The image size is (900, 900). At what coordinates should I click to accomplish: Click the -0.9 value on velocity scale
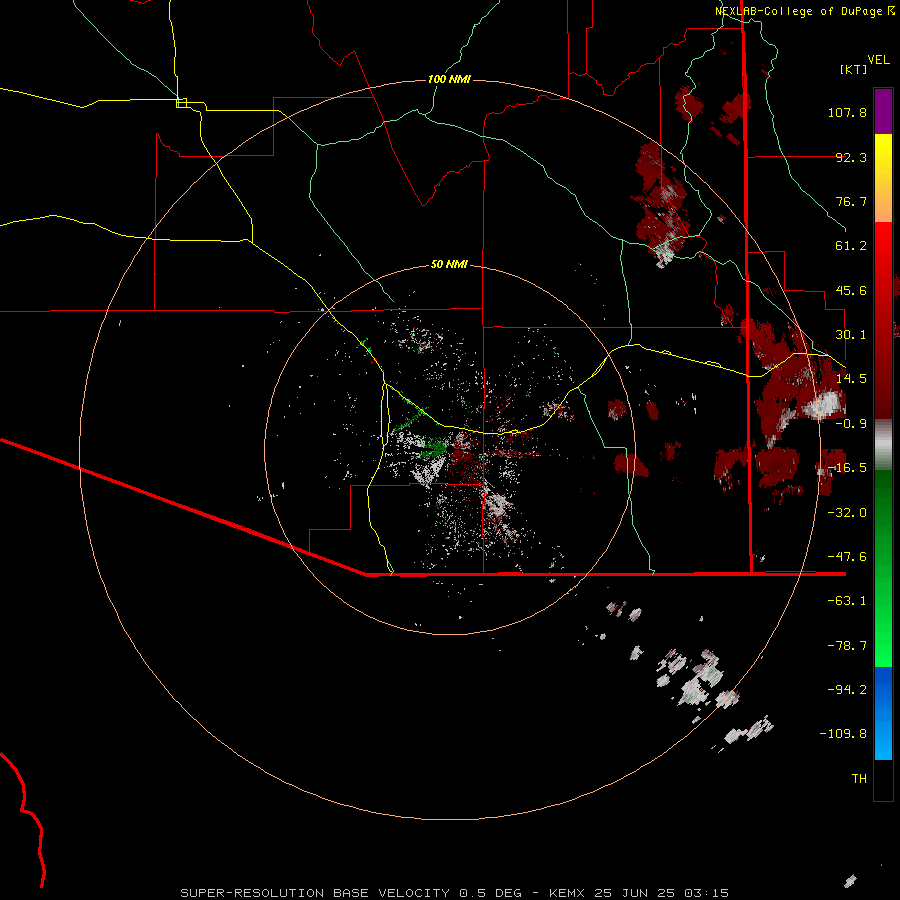851,424
